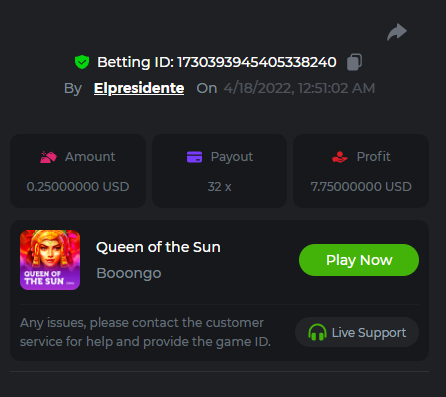
Task: Click the green verified shield icon
Action: point(82,62)
